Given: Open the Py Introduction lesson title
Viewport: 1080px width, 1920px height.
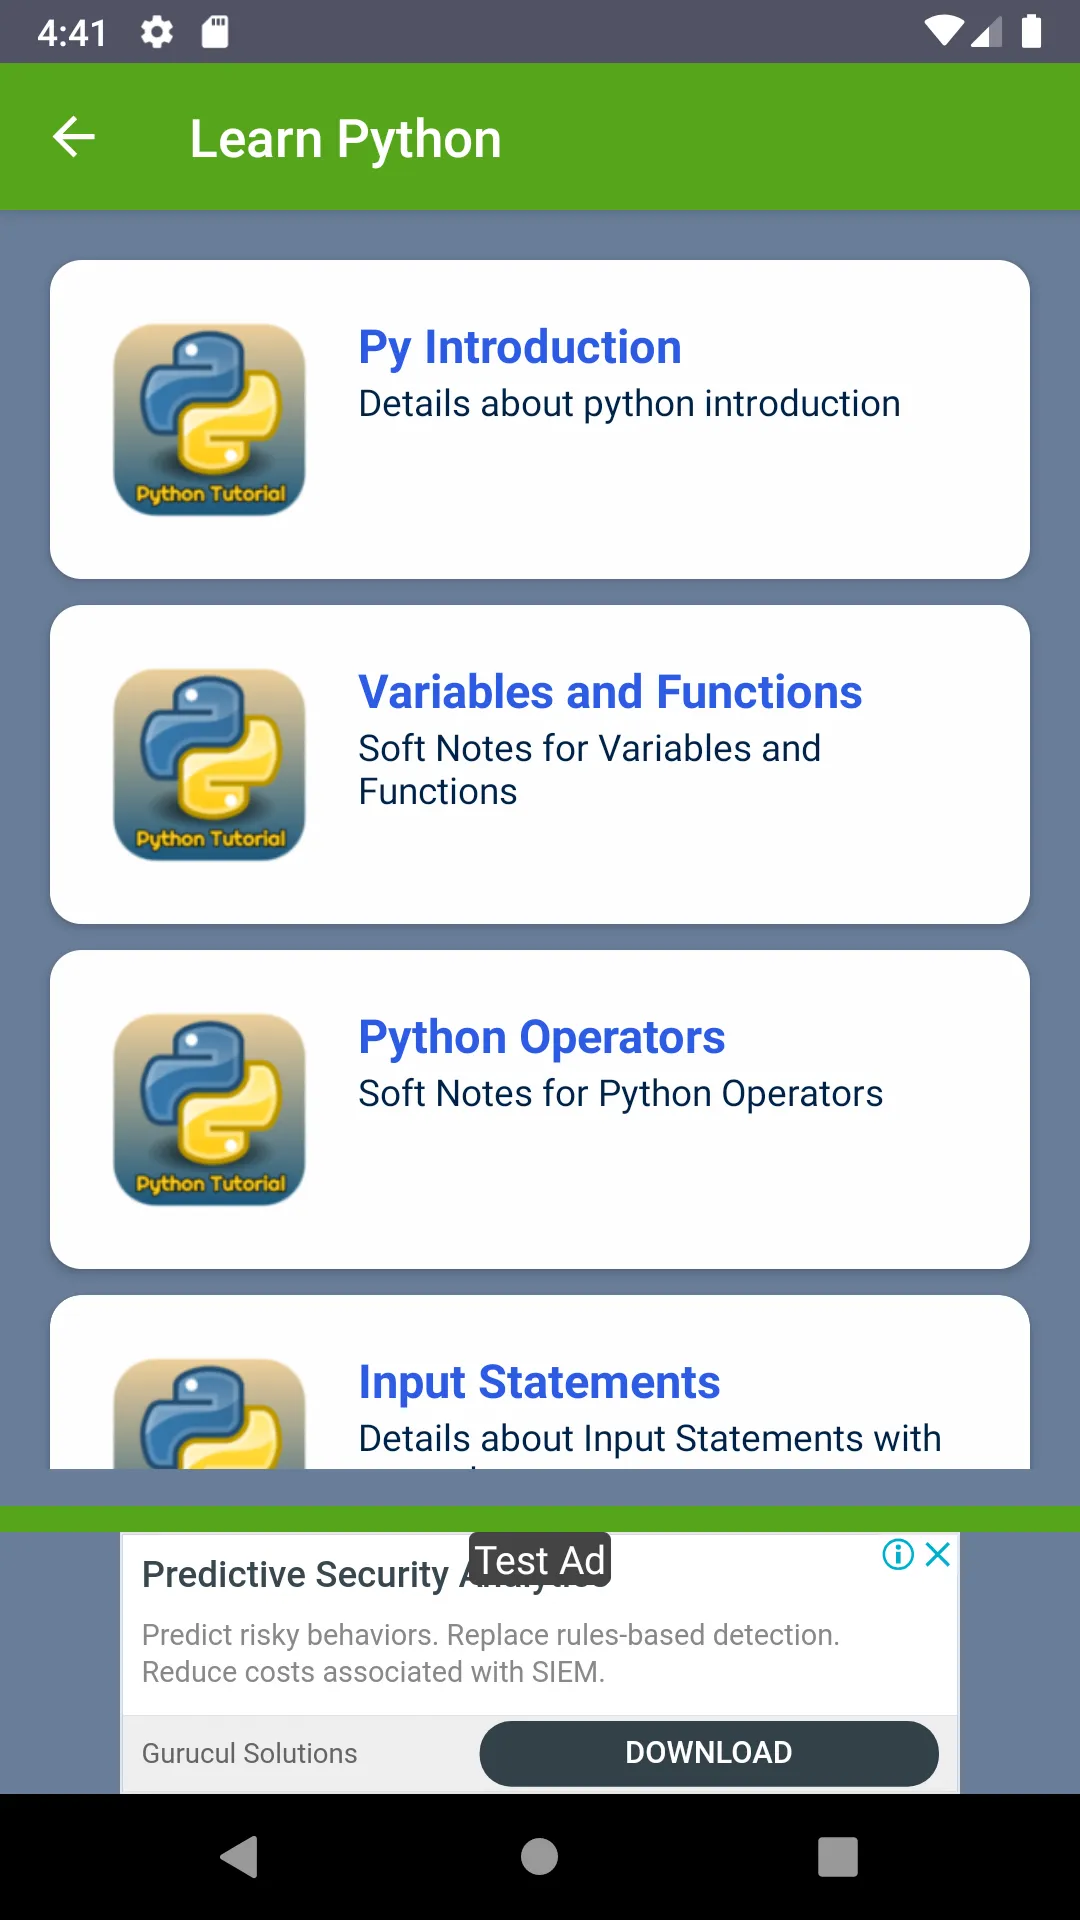Looking at the screenshot, I should point(520,347).
